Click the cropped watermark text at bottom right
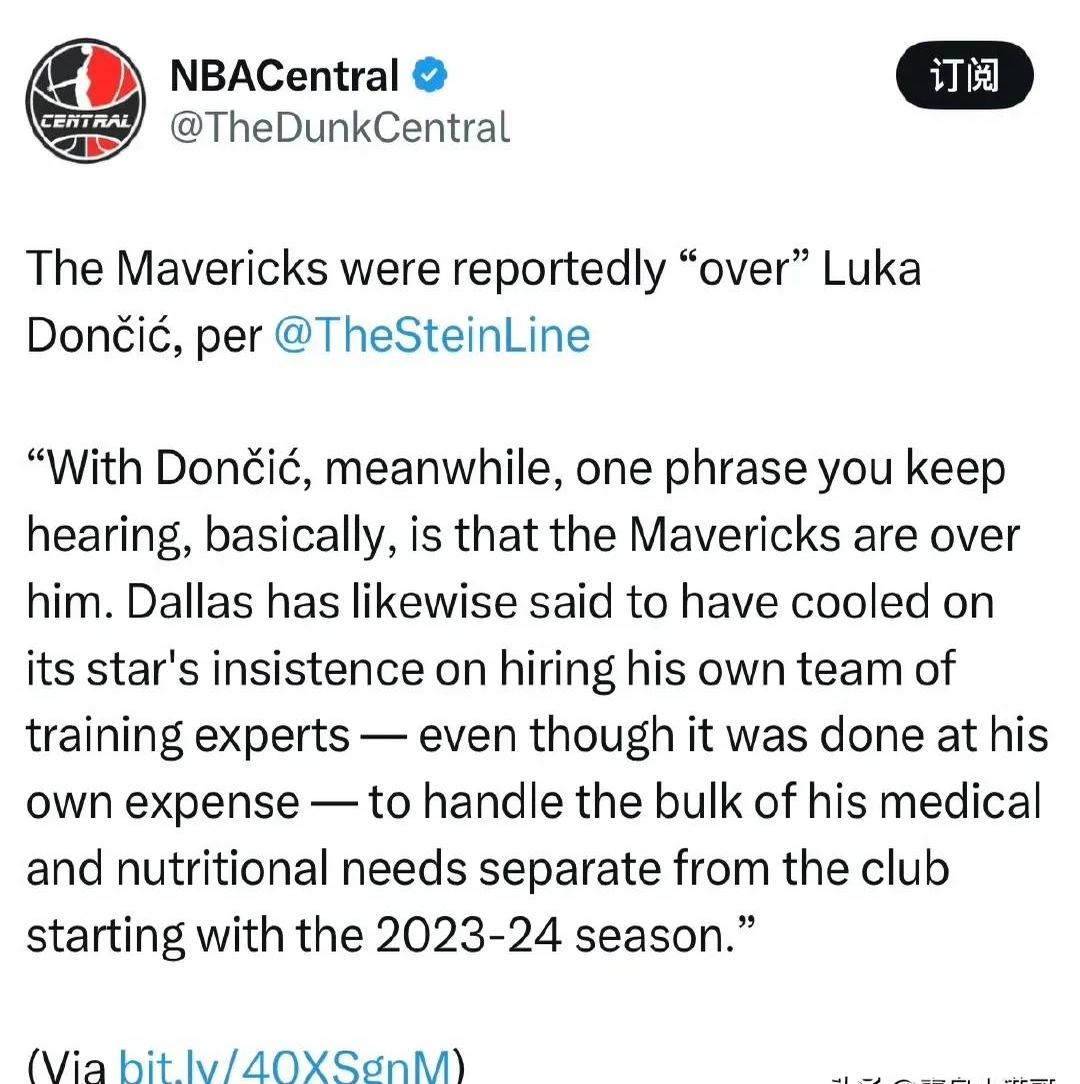 point(944,1079)
